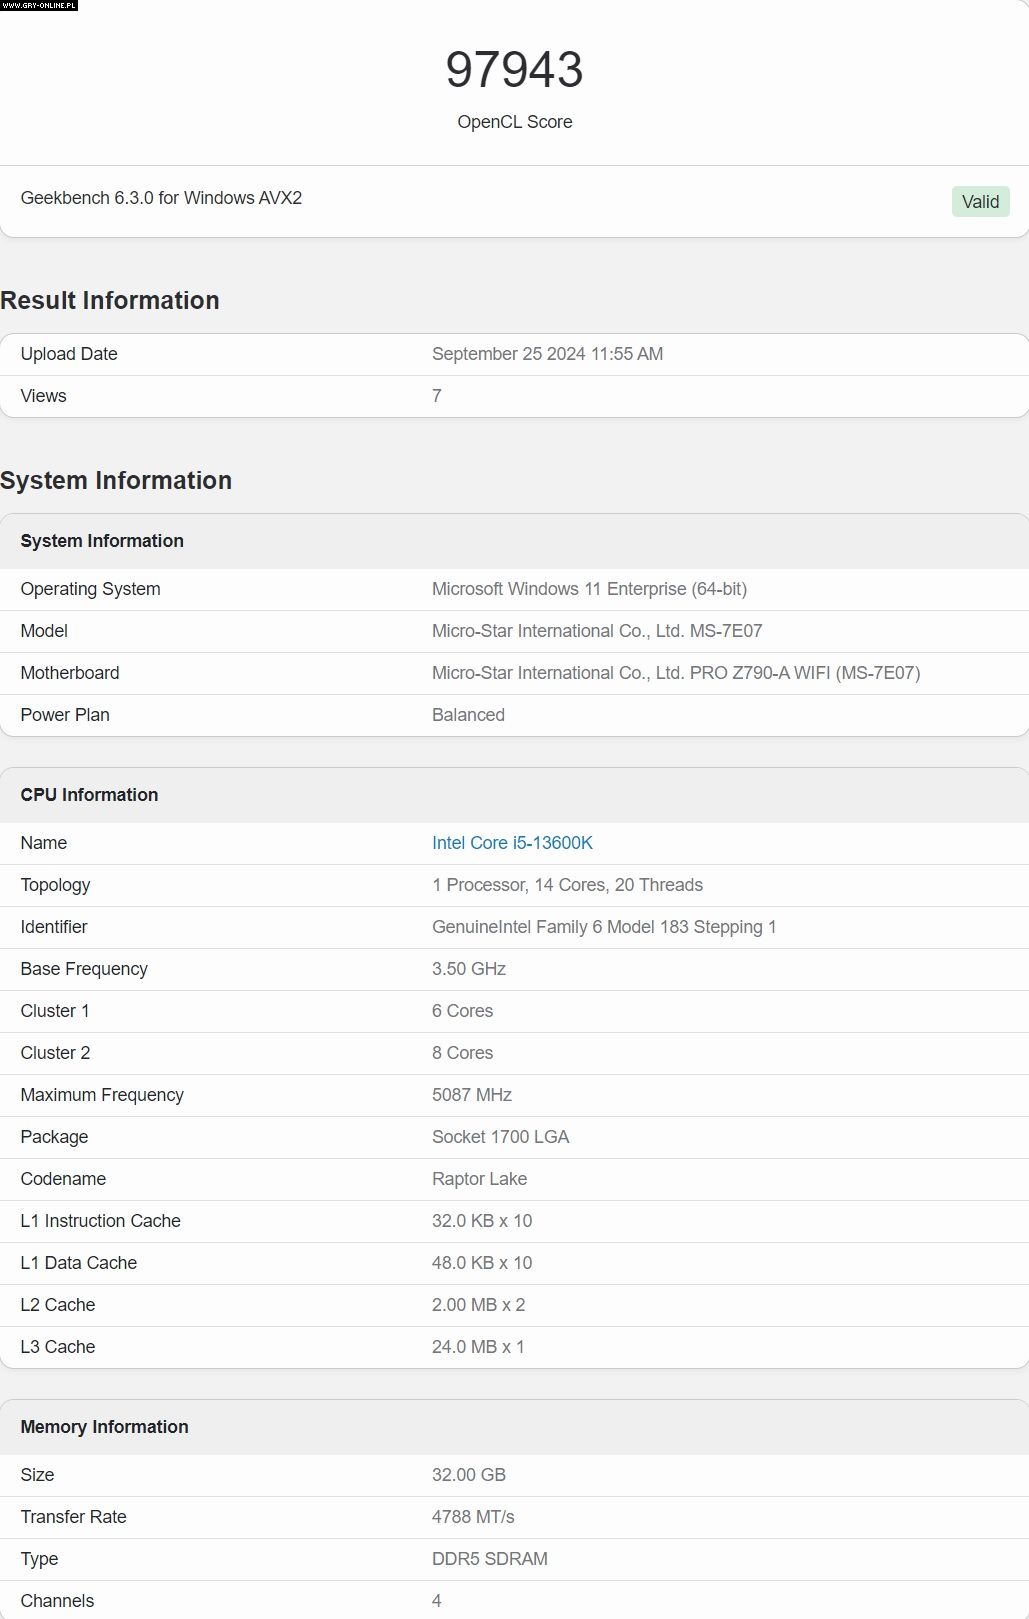Click the L3 Cache 24.0 MB value
Image resolution: width=1029 pixels, height=1619 pixels.
[x=478, y=1347]
